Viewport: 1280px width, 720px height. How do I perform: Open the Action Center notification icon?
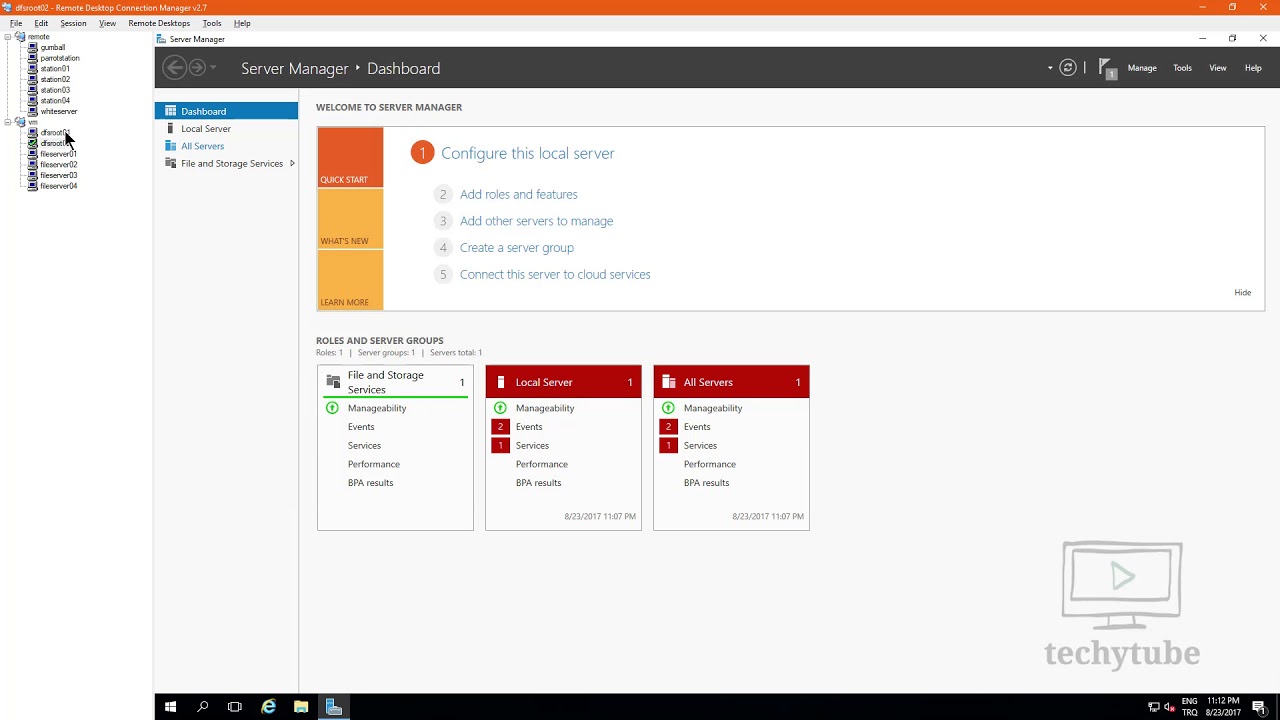(1259, 707)
